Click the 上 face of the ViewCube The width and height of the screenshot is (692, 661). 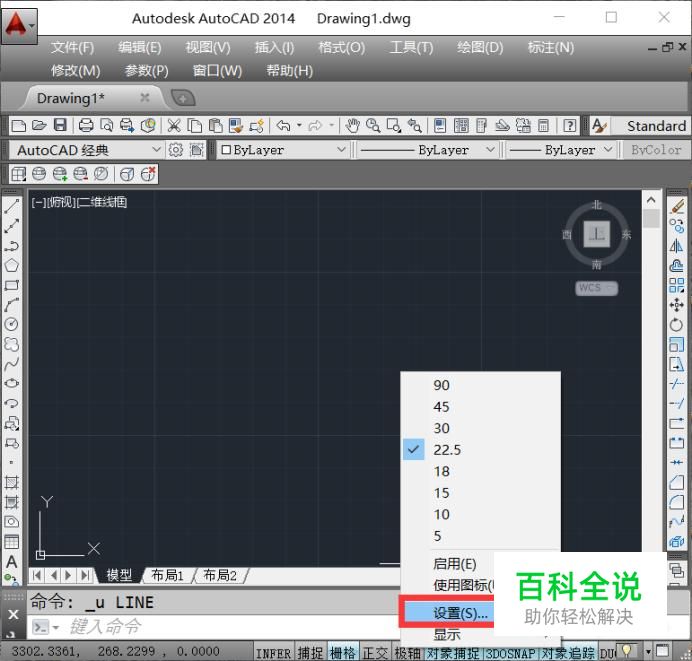click(x=597, y=234)
